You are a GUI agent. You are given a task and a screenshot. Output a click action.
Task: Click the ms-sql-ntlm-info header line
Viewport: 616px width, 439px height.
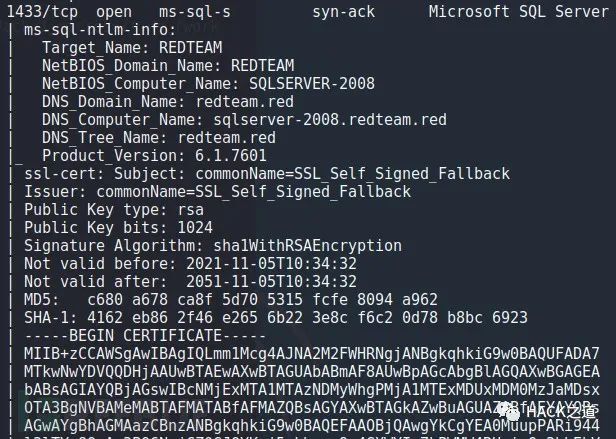pyautogui.click(x=100, y=30)
